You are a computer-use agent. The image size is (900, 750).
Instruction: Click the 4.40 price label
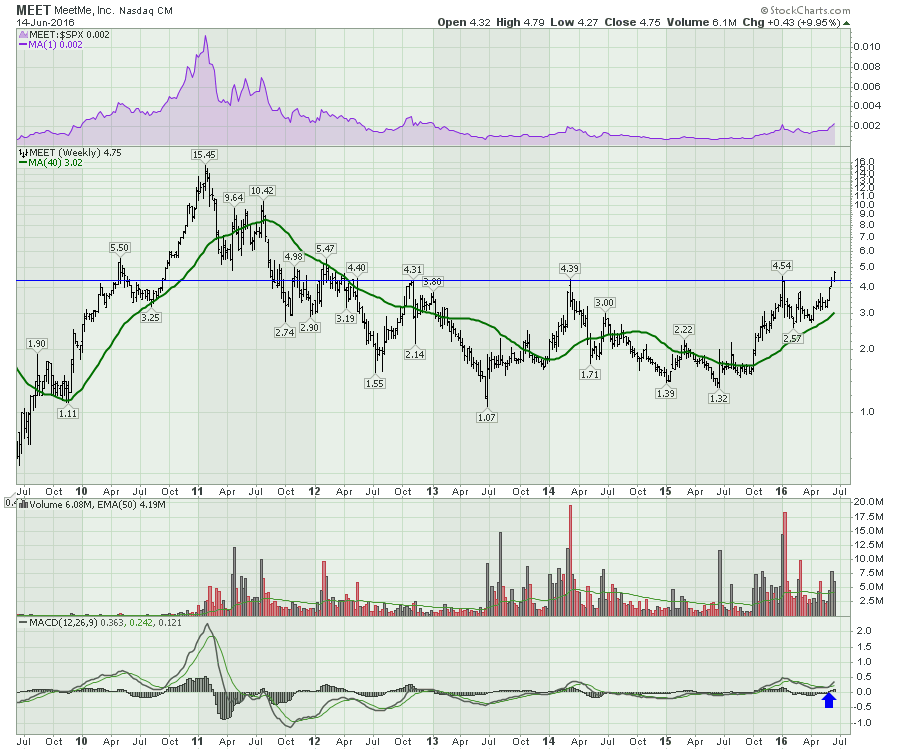click(x=356, y=267)
